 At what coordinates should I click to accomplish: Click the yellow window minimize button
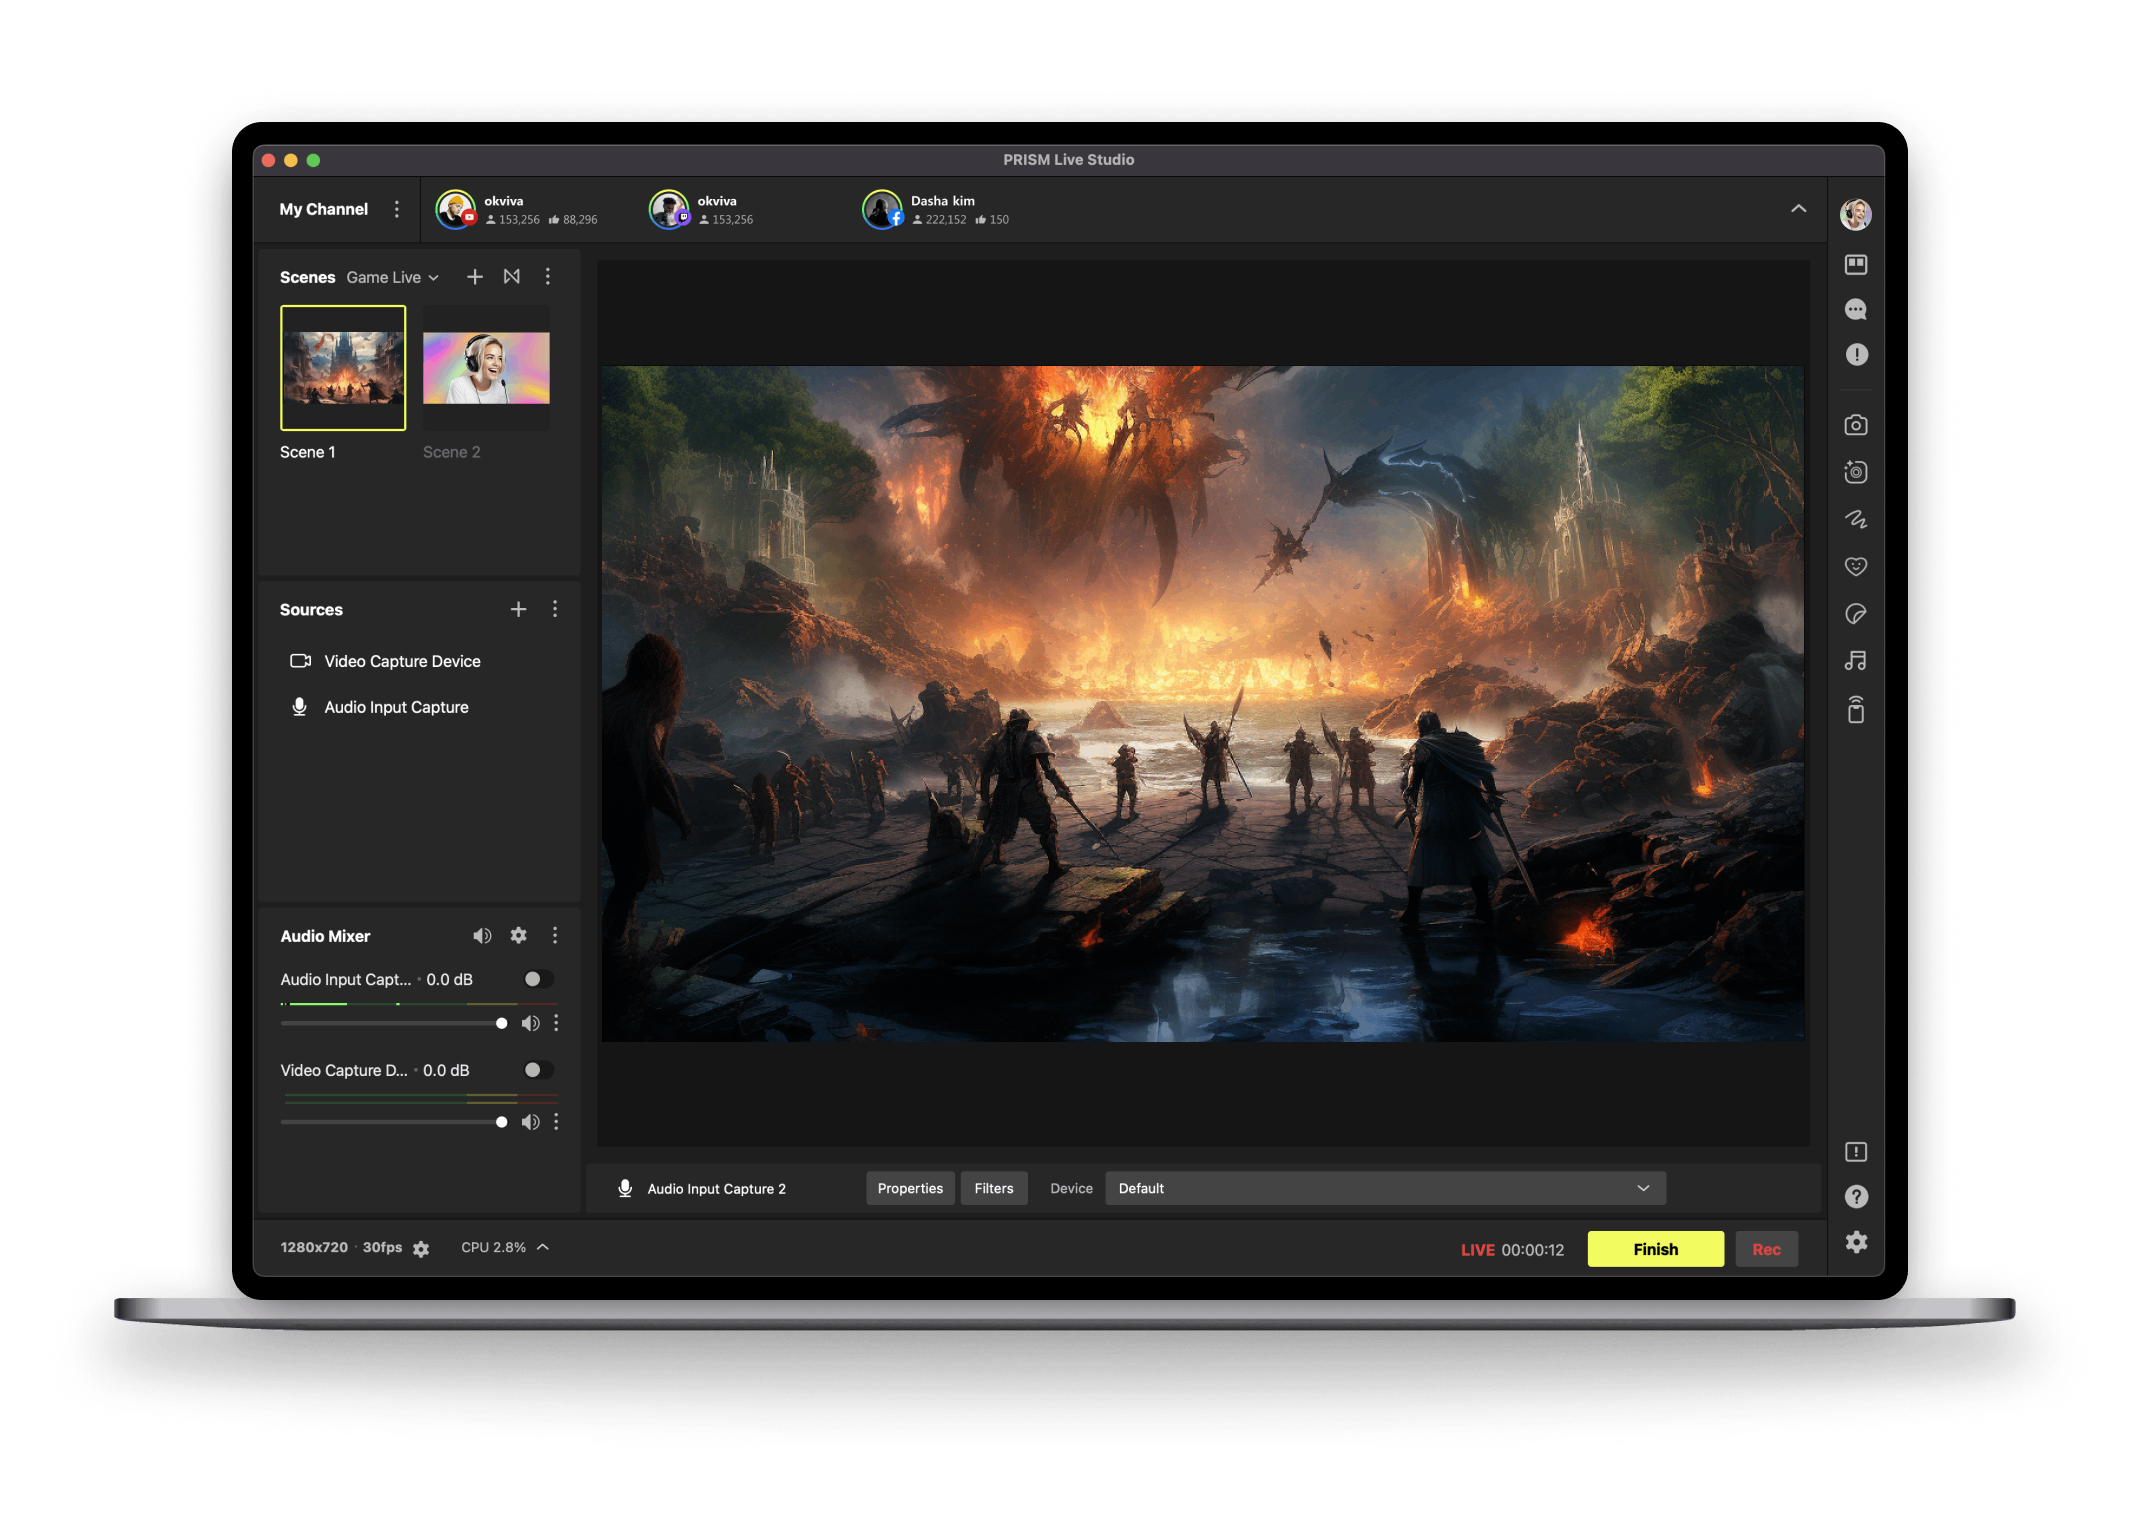tap(291, 160)
